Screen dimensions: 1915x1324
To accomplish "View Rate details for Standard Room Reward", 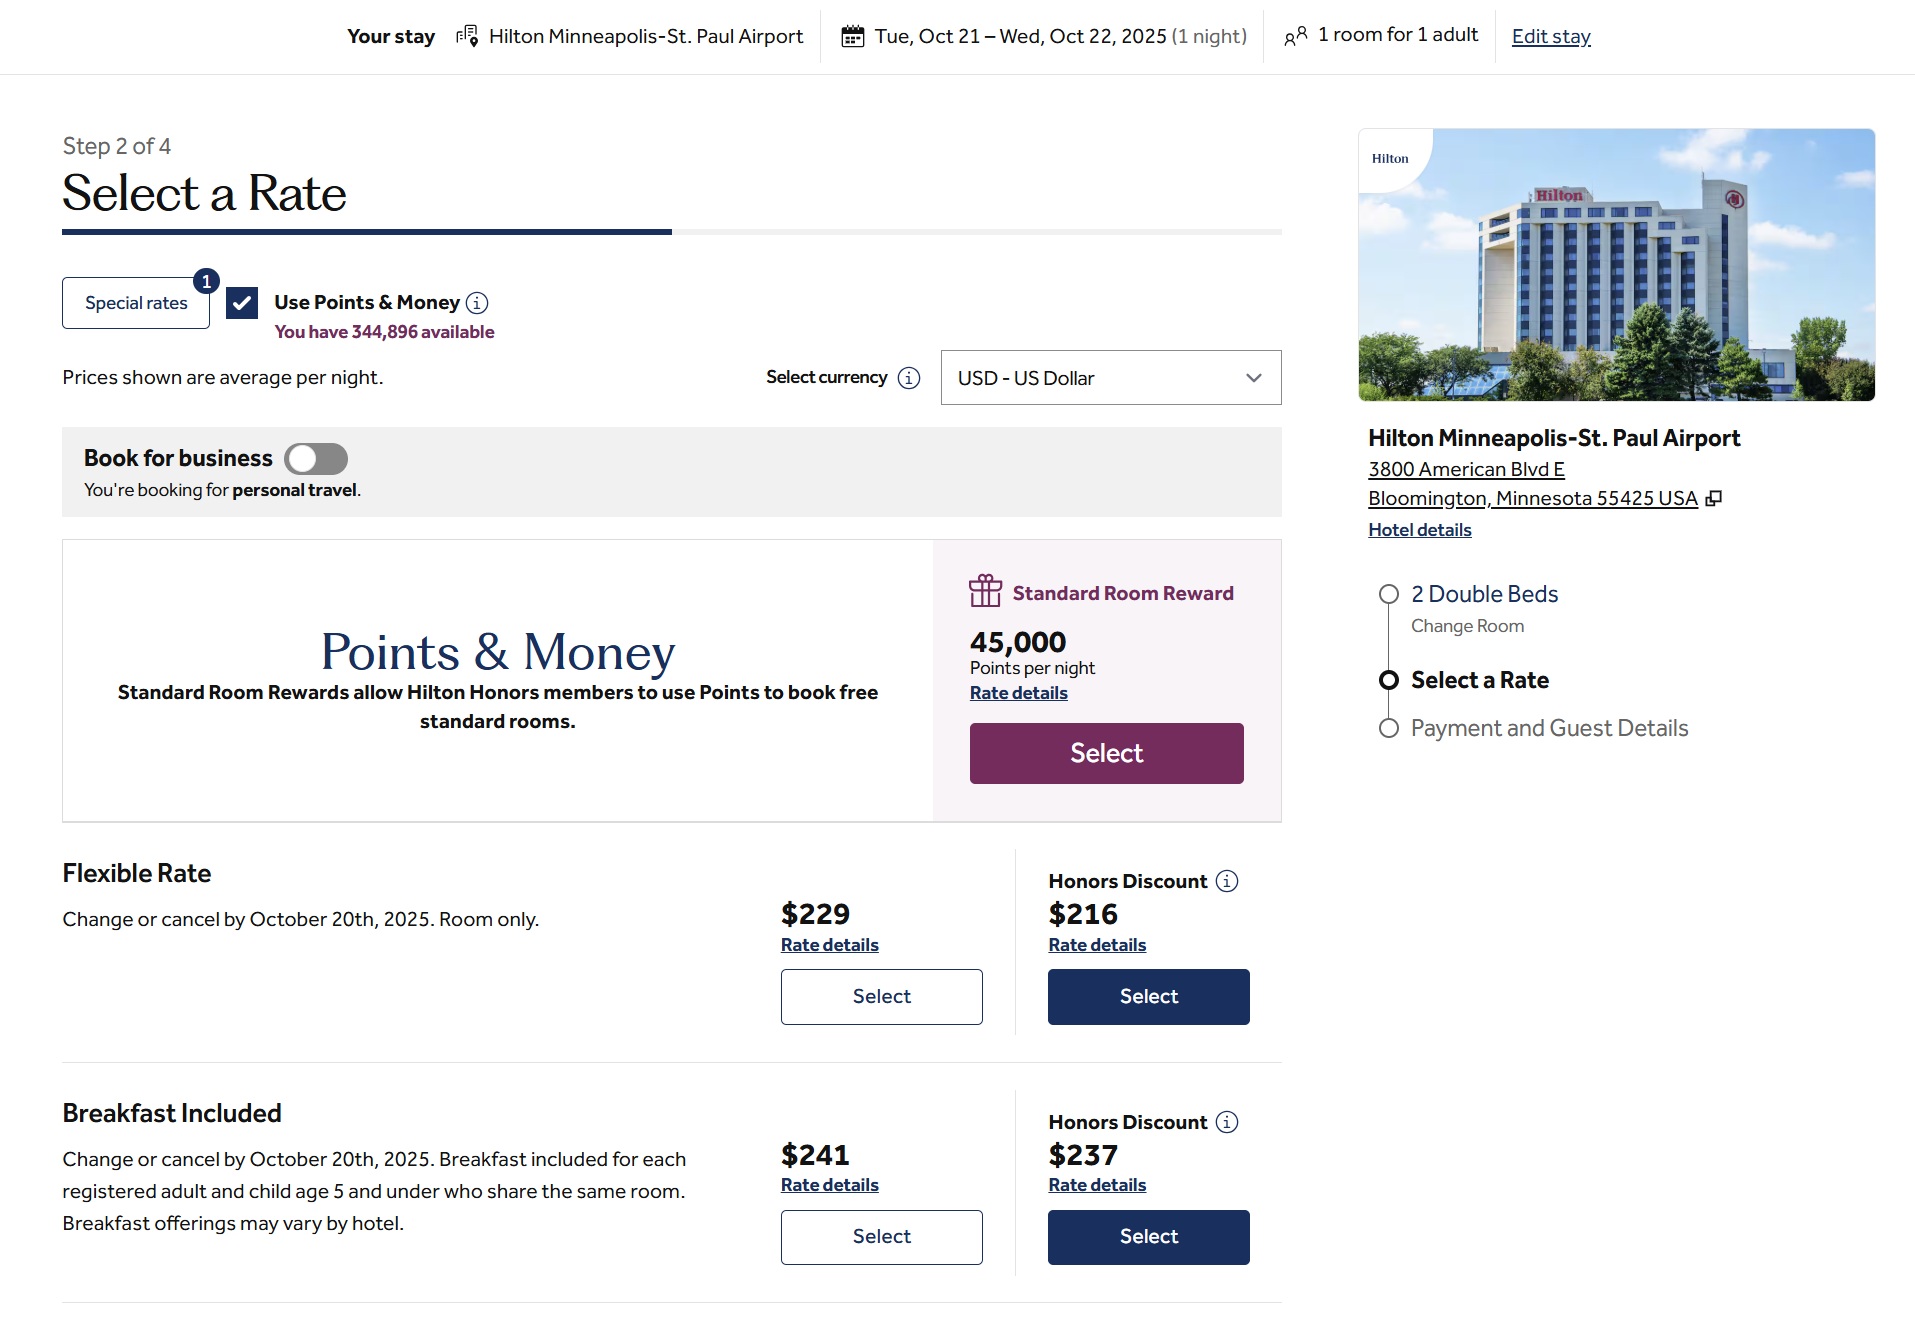I will click(x=1018, y=693).
